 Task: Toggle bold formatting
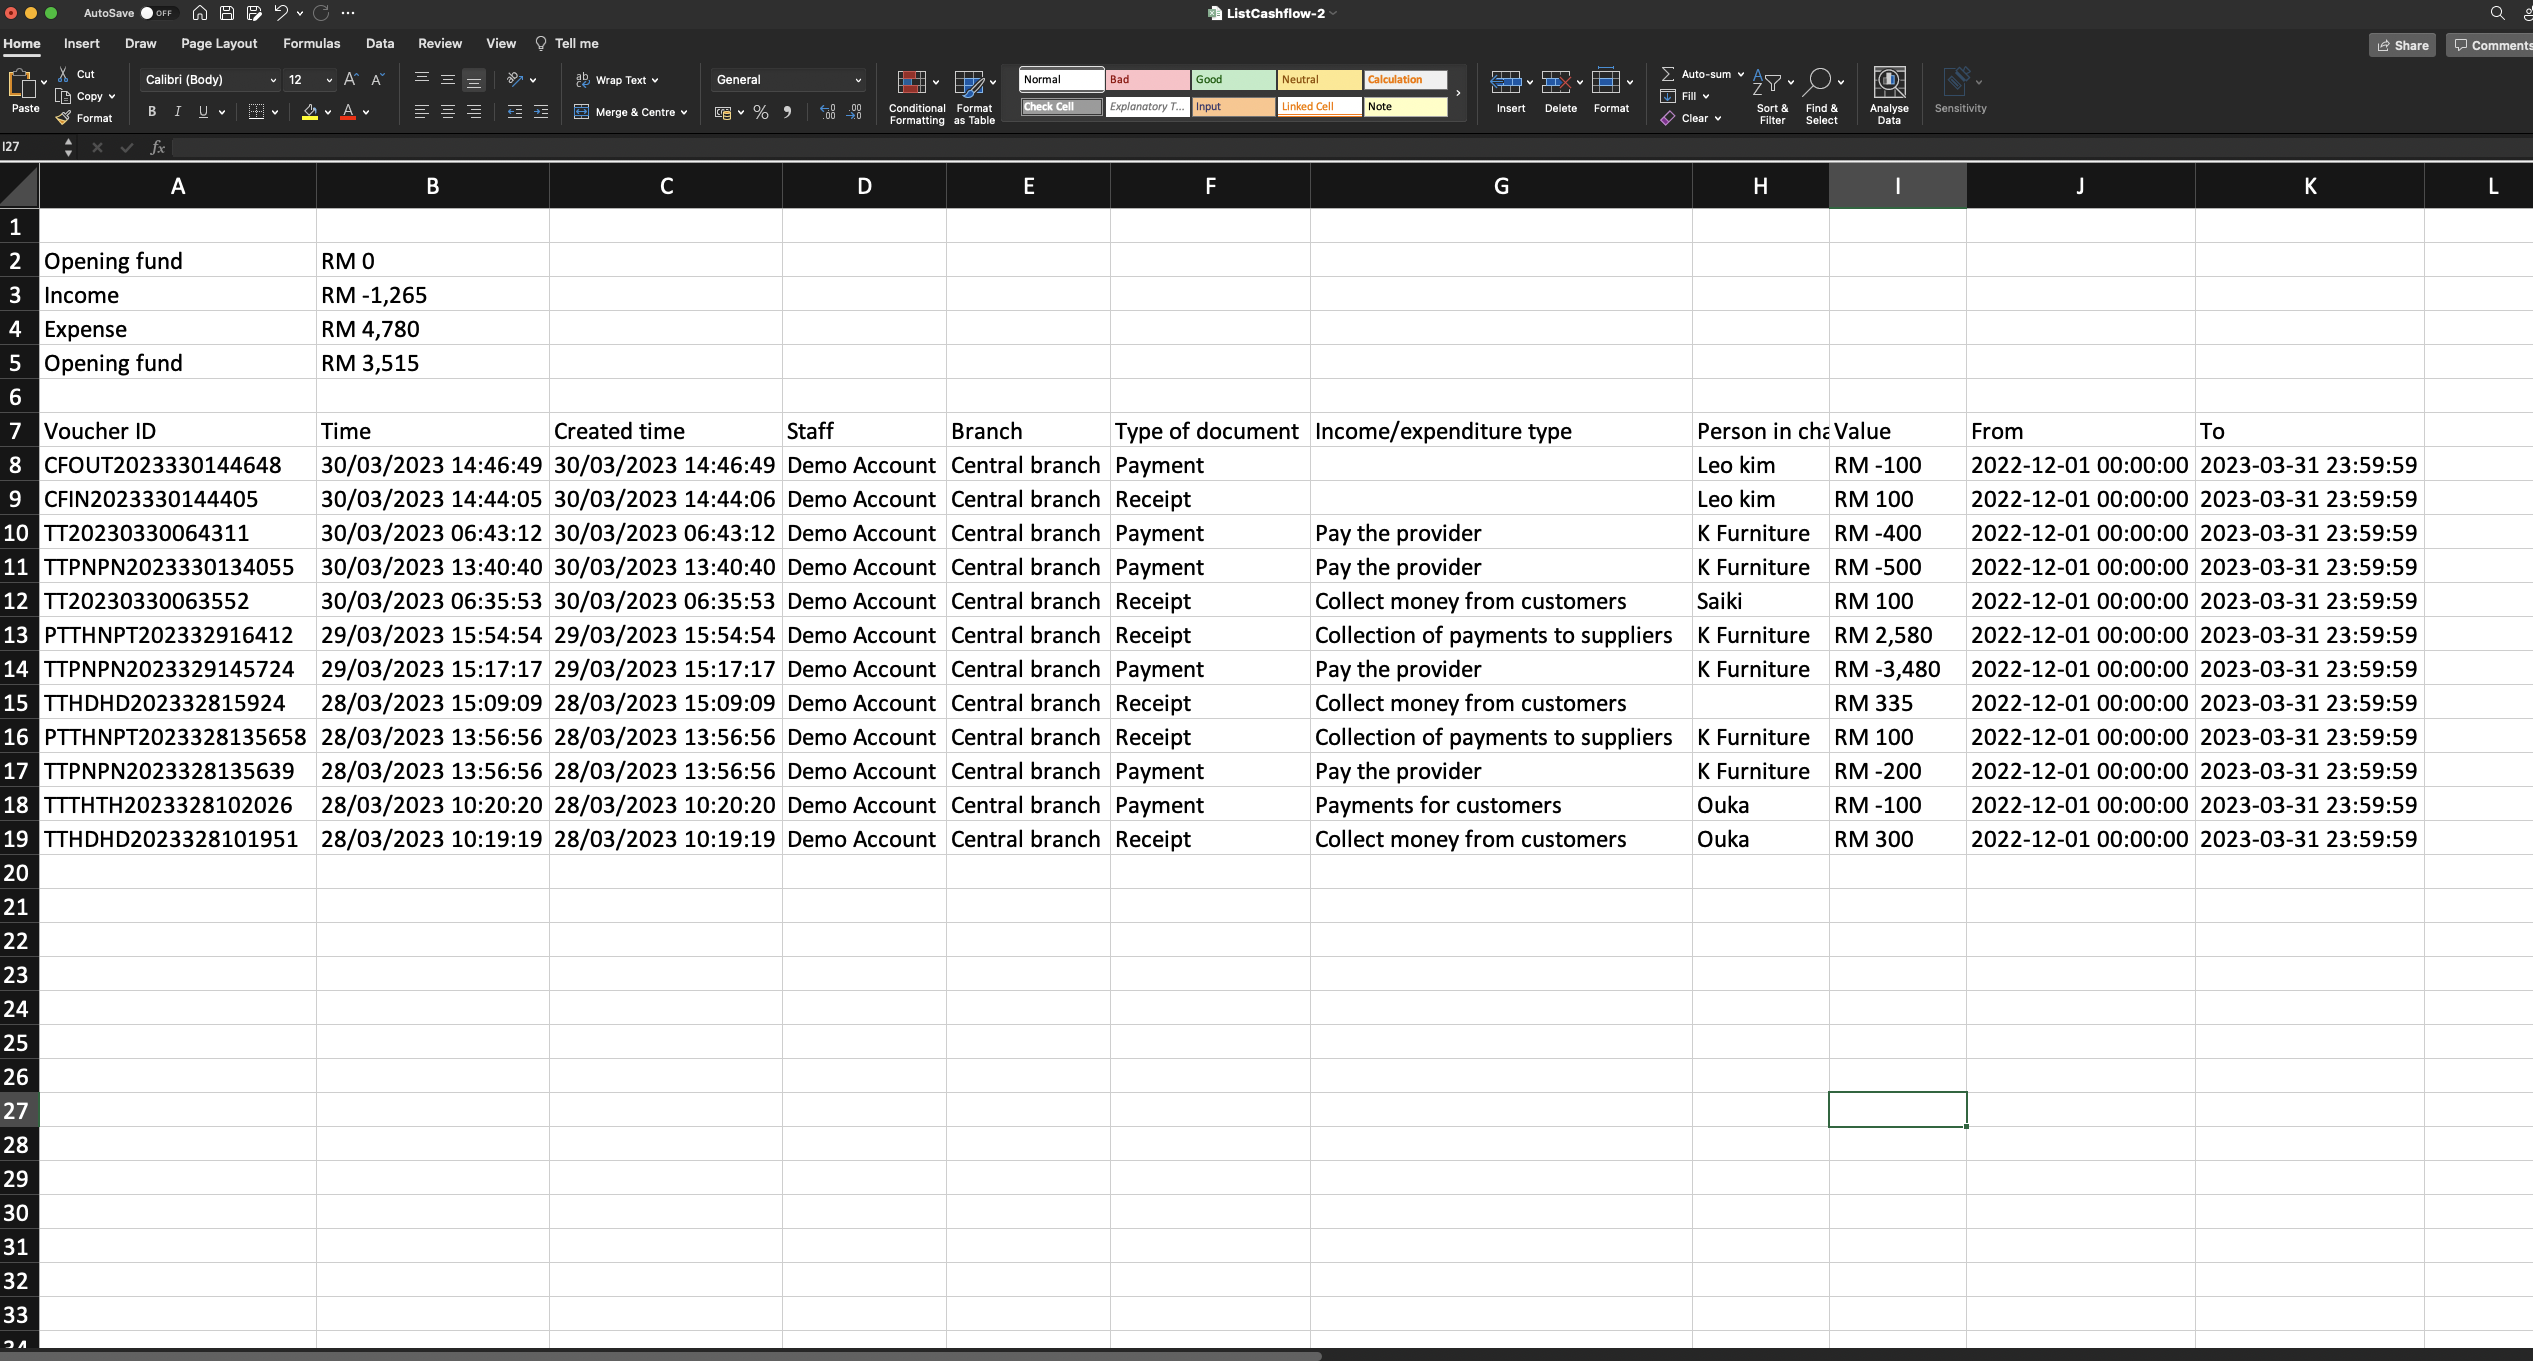[152, 112]
